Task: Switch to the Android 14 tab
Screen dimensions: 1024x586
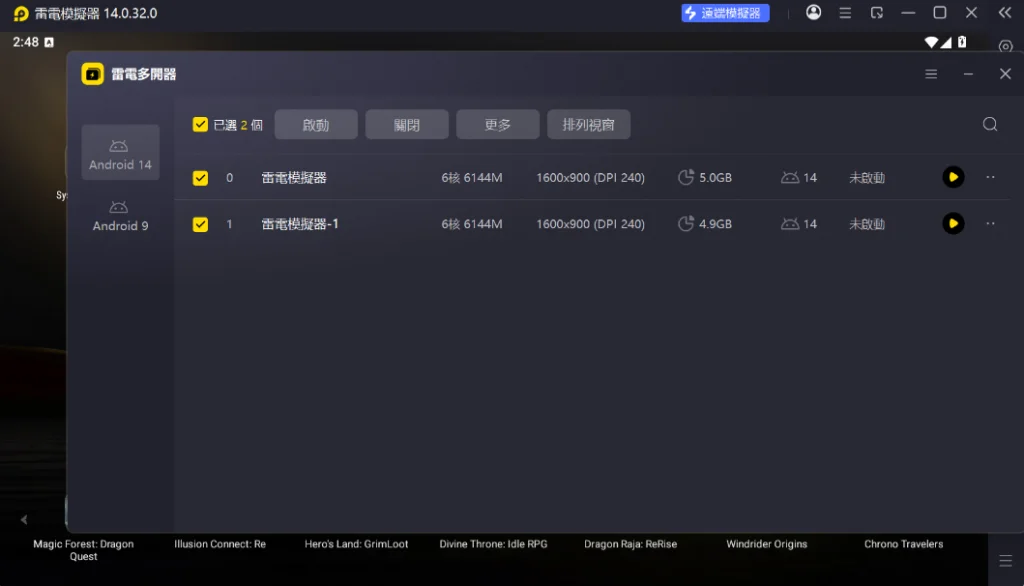Action: [x=120, y=152]
